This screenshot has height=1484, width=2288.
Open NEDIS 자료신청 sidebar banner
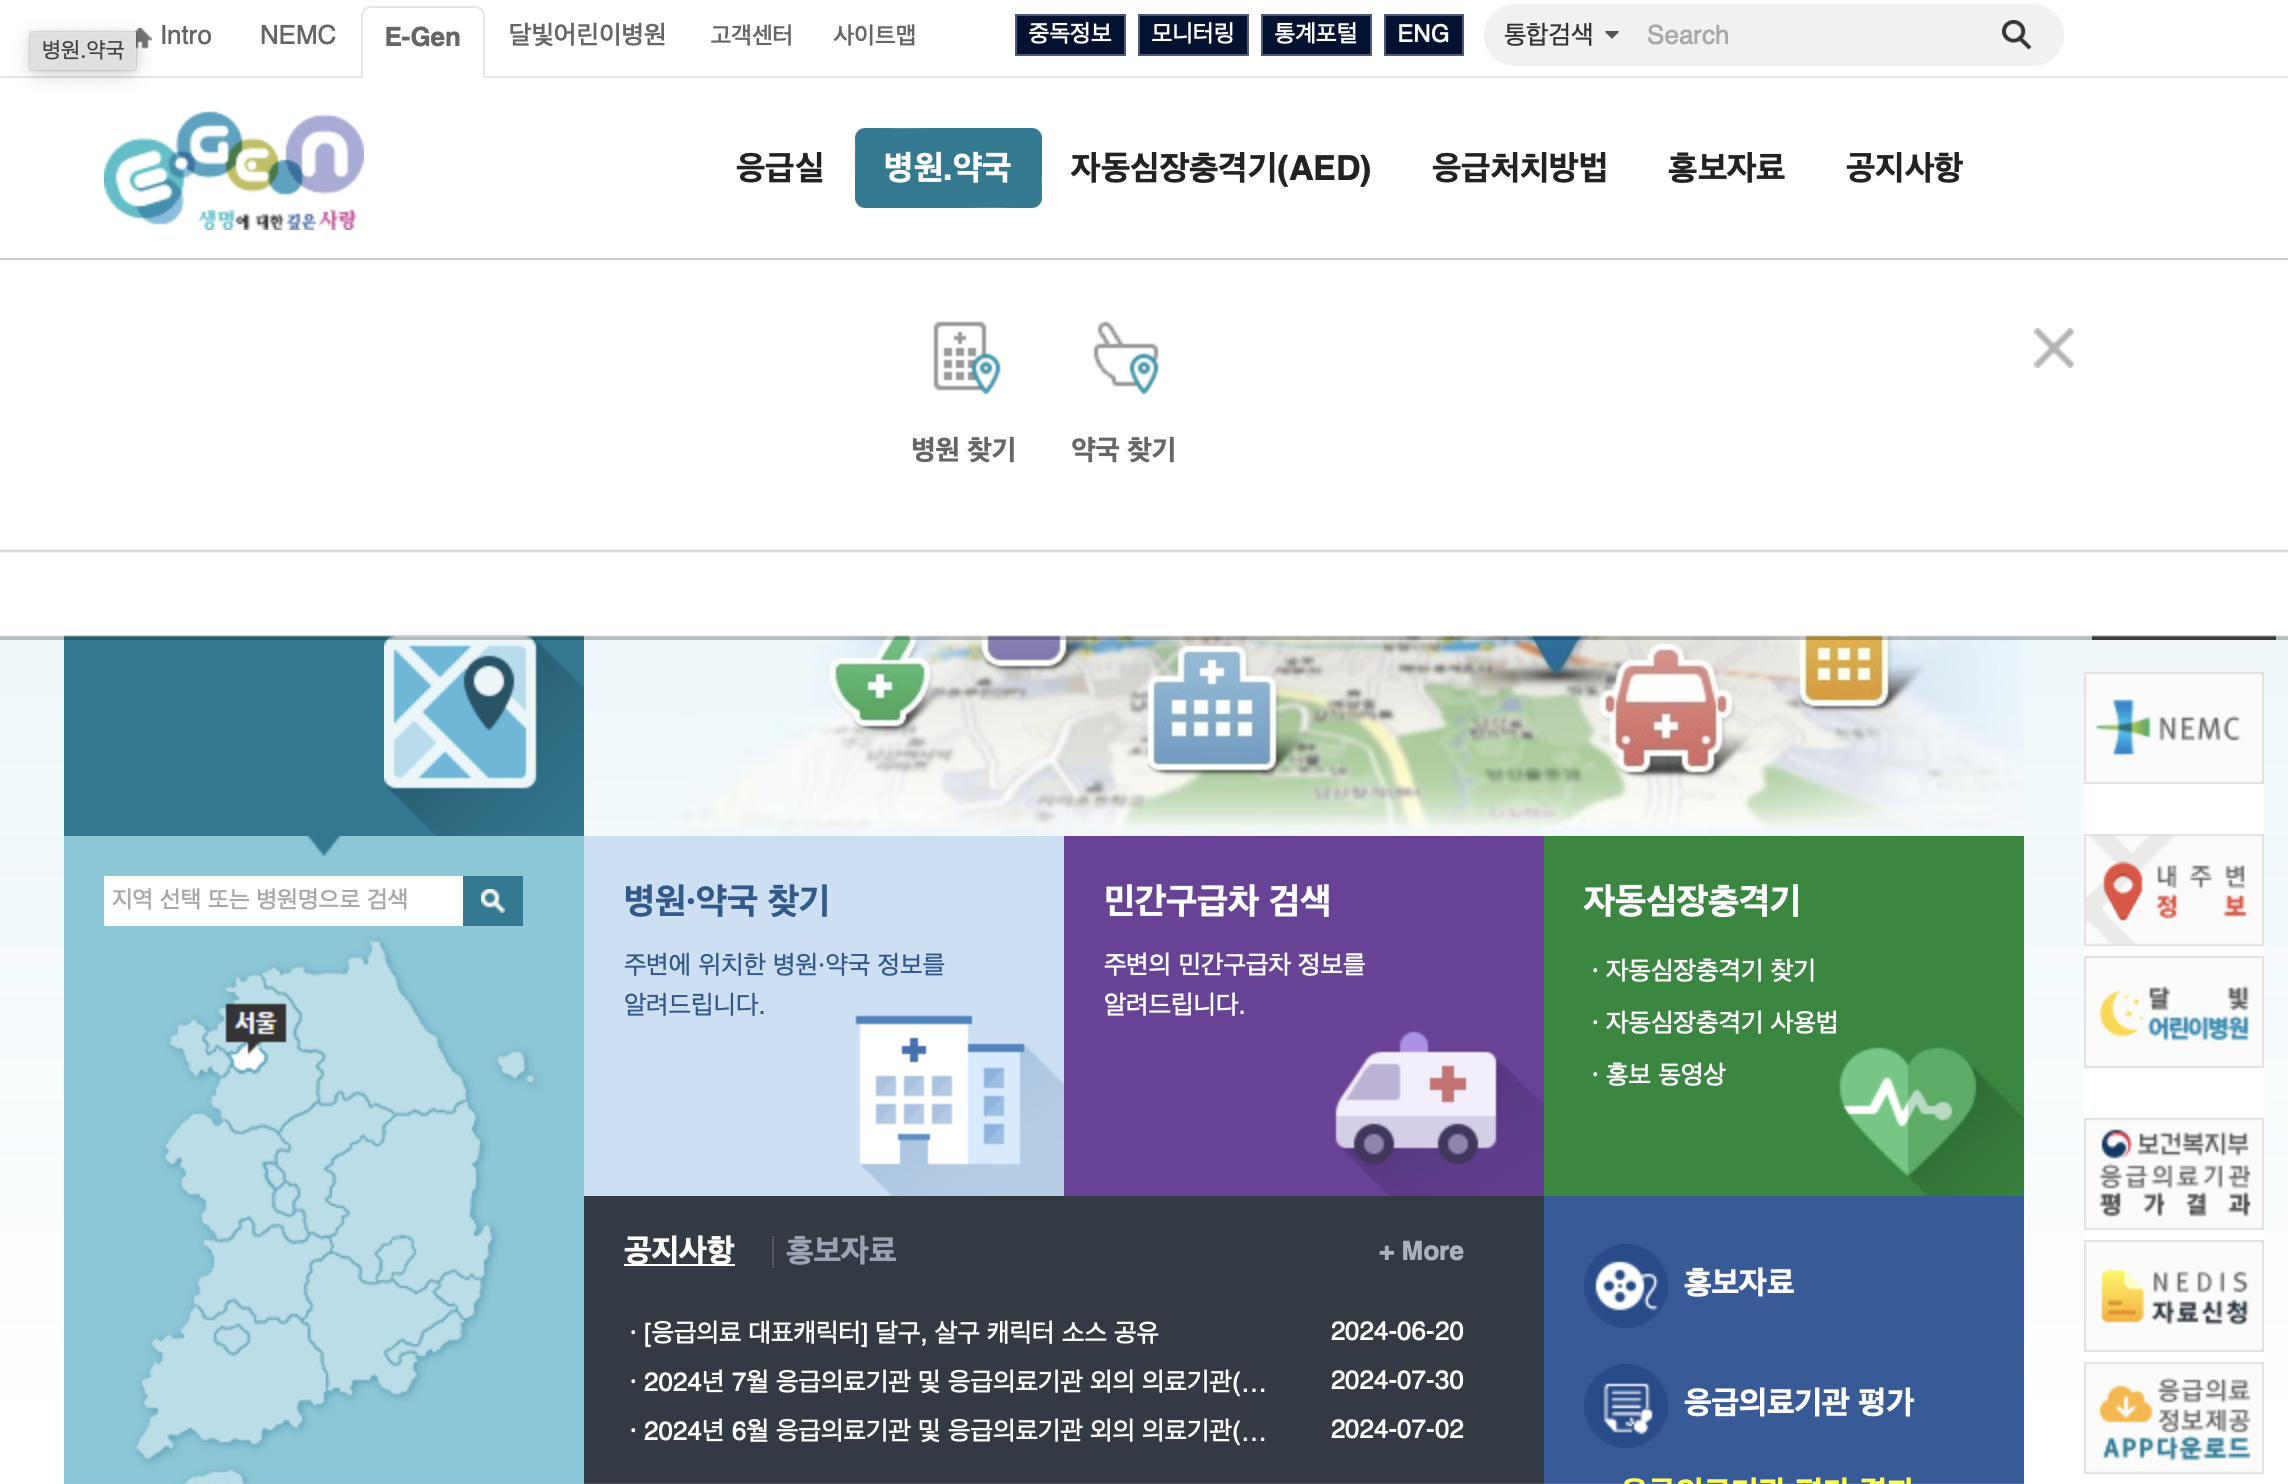(2173, 1297)
